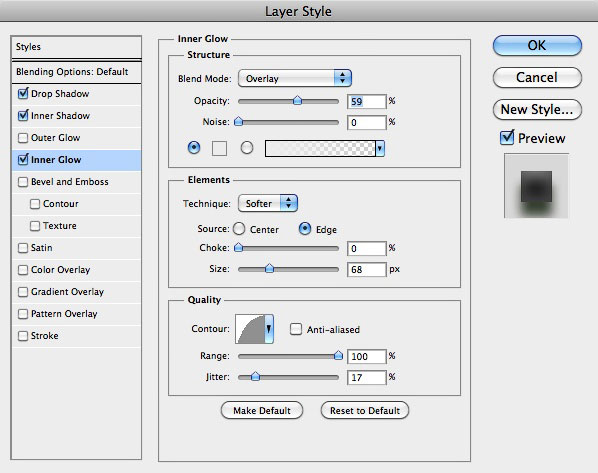
Task: Uncheck the Inner Glow checkbox
Action: coord(23,159)
